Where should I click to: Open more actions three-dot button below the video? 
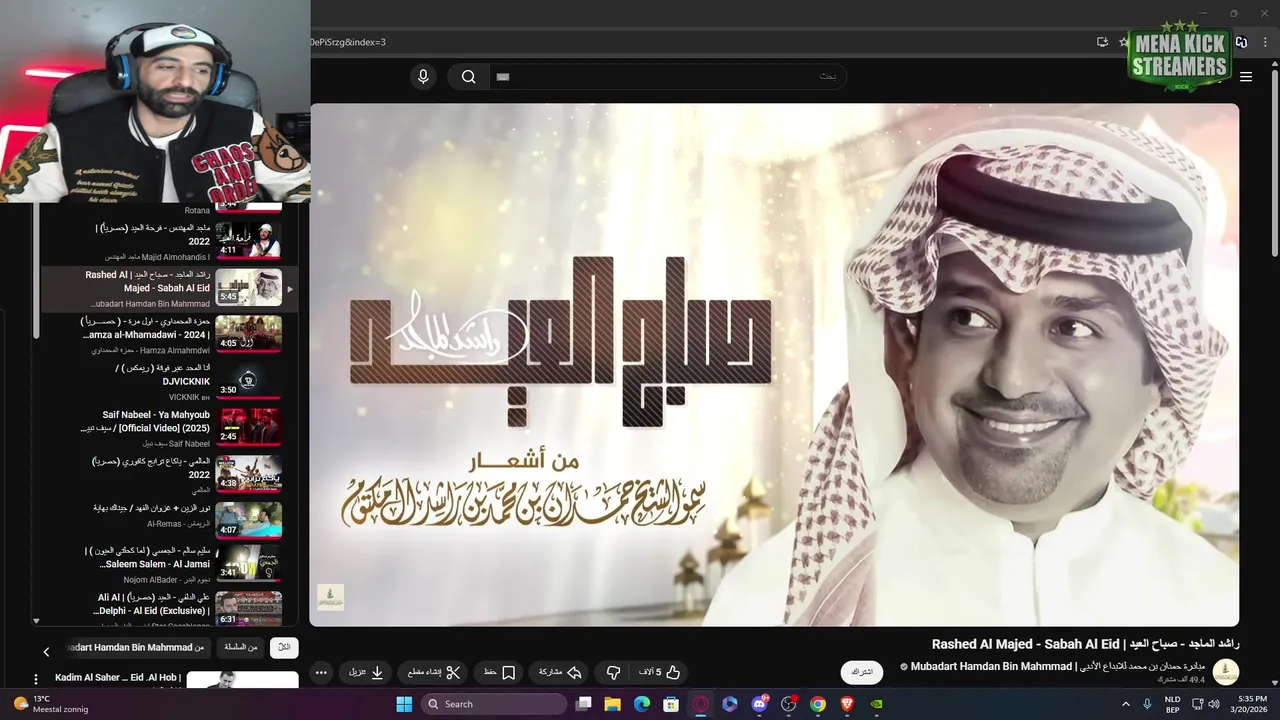321,673
